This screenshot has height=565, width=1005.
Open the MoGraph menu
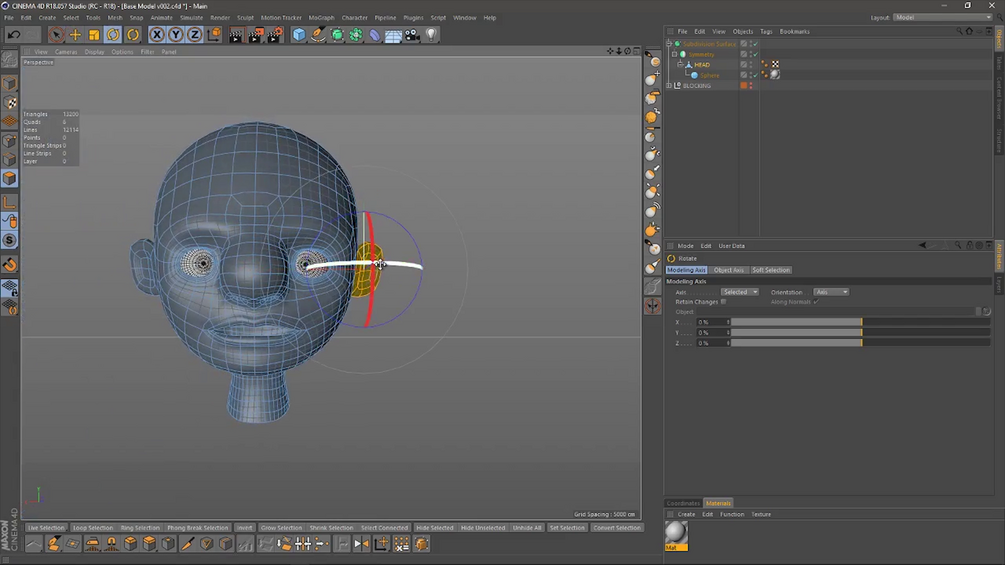click(321, 18)
